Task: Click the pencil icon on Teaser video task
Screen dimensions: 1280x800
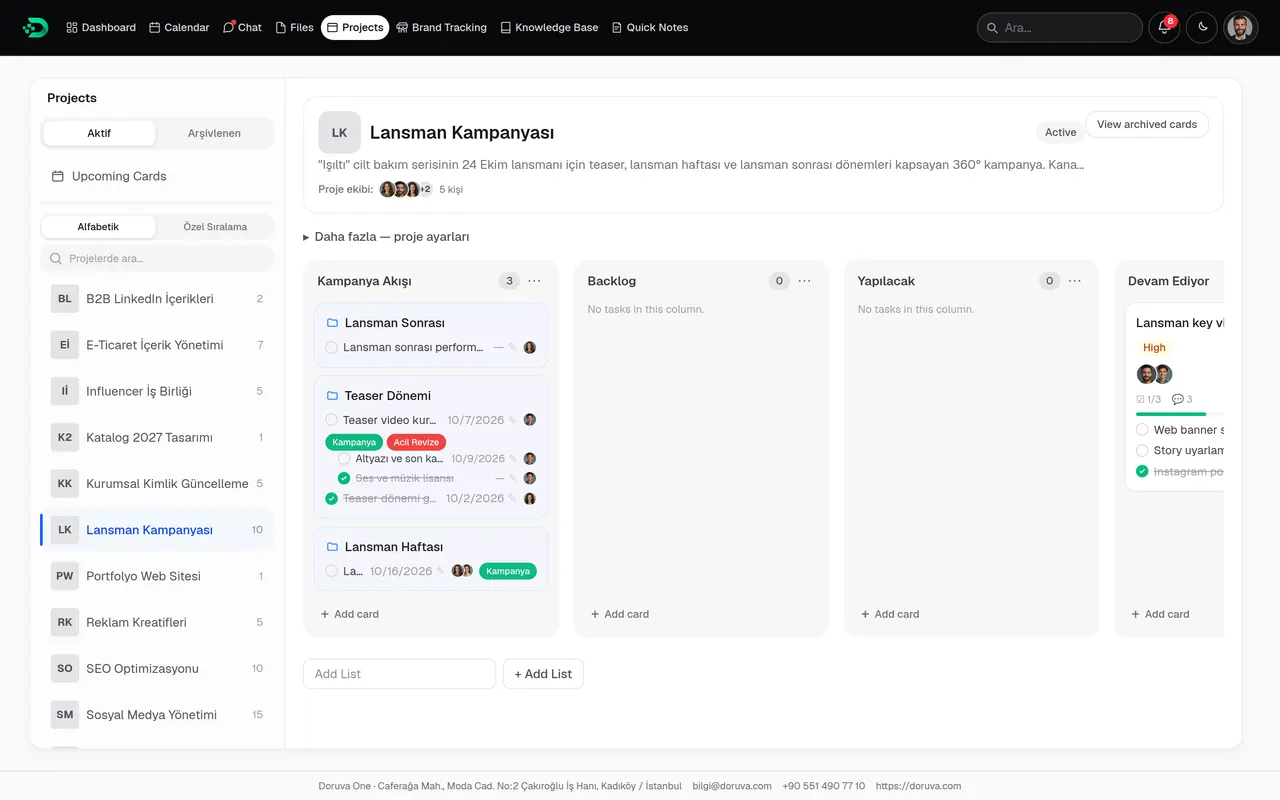Action: coord(513,420)
